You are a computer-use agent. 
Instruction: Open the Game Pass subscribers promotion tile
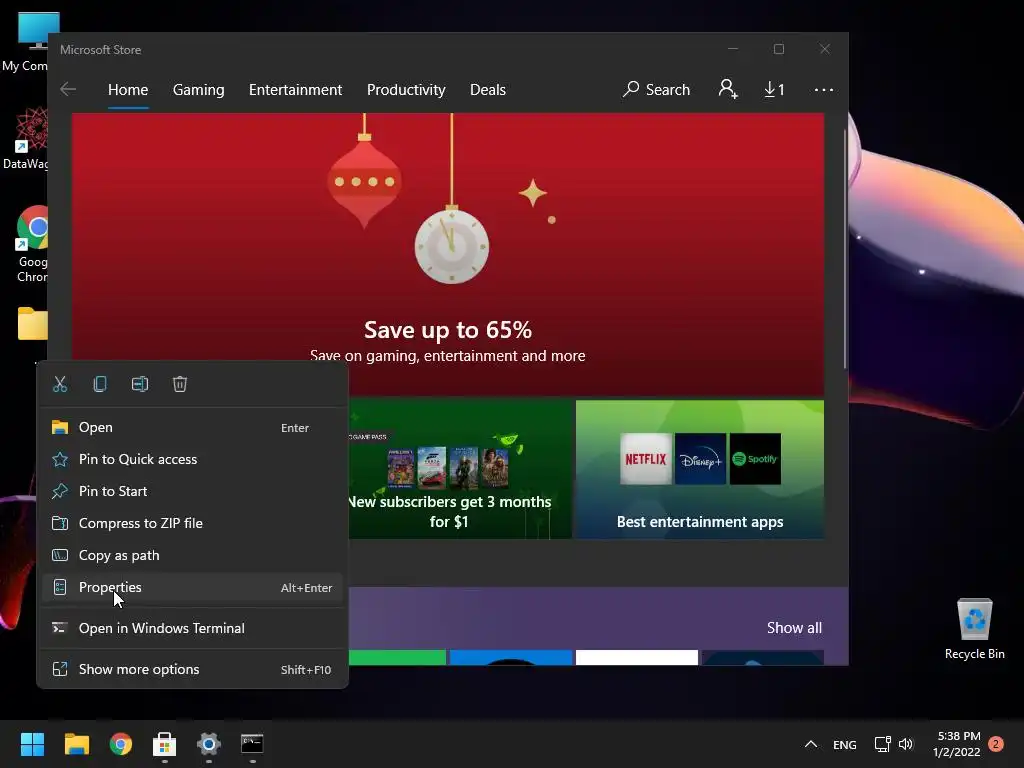tap(460, 470)
